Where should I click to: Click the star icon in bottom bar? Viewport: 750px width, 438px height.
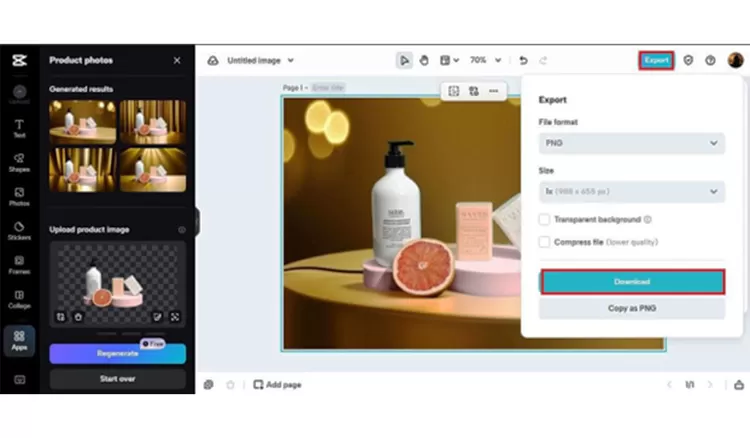click(x=230, y=384)
